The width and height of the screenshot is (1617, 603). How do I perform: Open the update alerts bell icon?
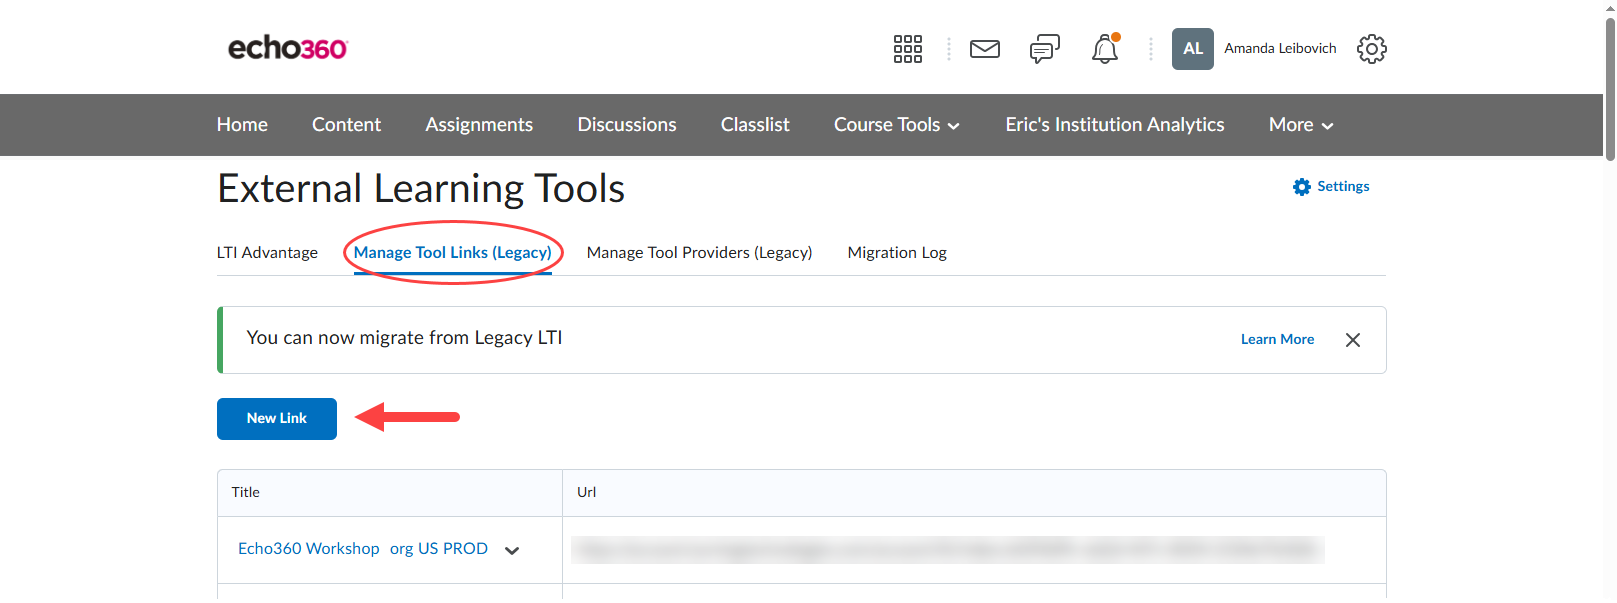[1105, 49]
